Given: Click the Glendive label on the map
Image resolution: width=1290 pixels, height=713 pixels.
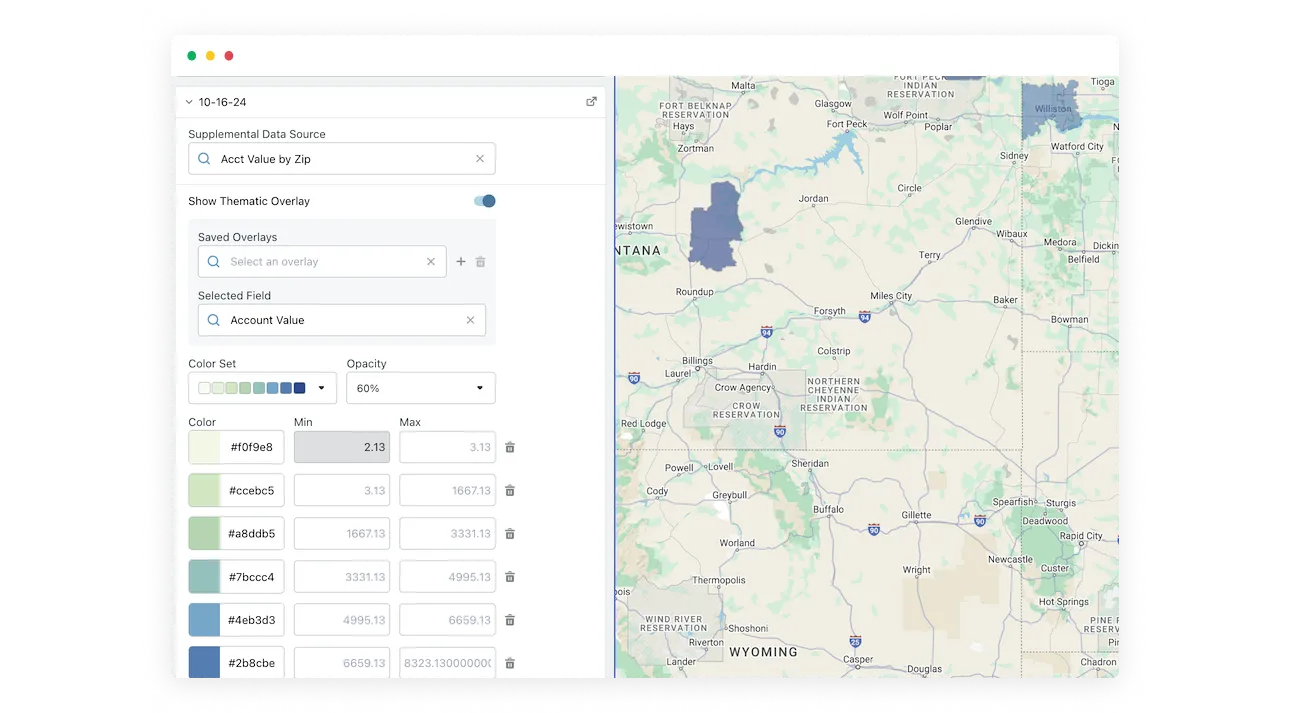Looking at the screenshot, I should coord(973,222).
